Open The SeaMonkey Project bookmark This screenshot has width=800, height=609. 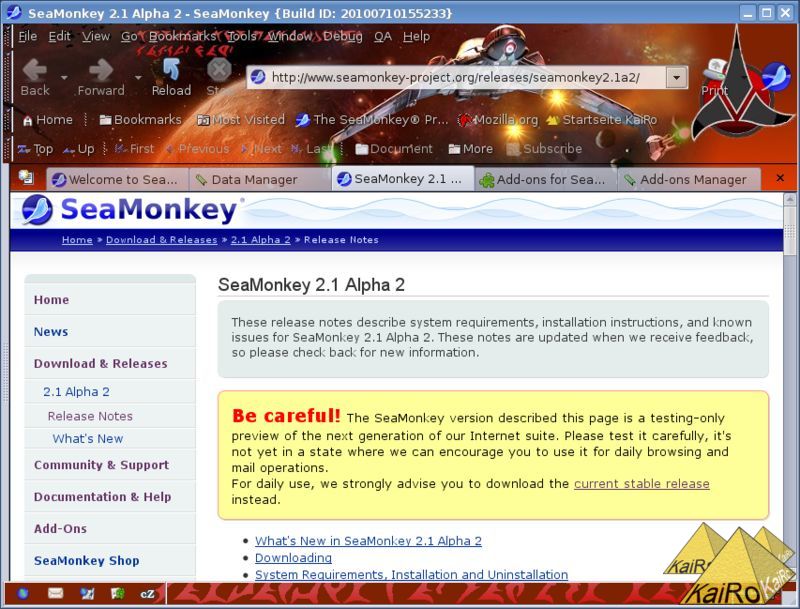click(372, 120)
